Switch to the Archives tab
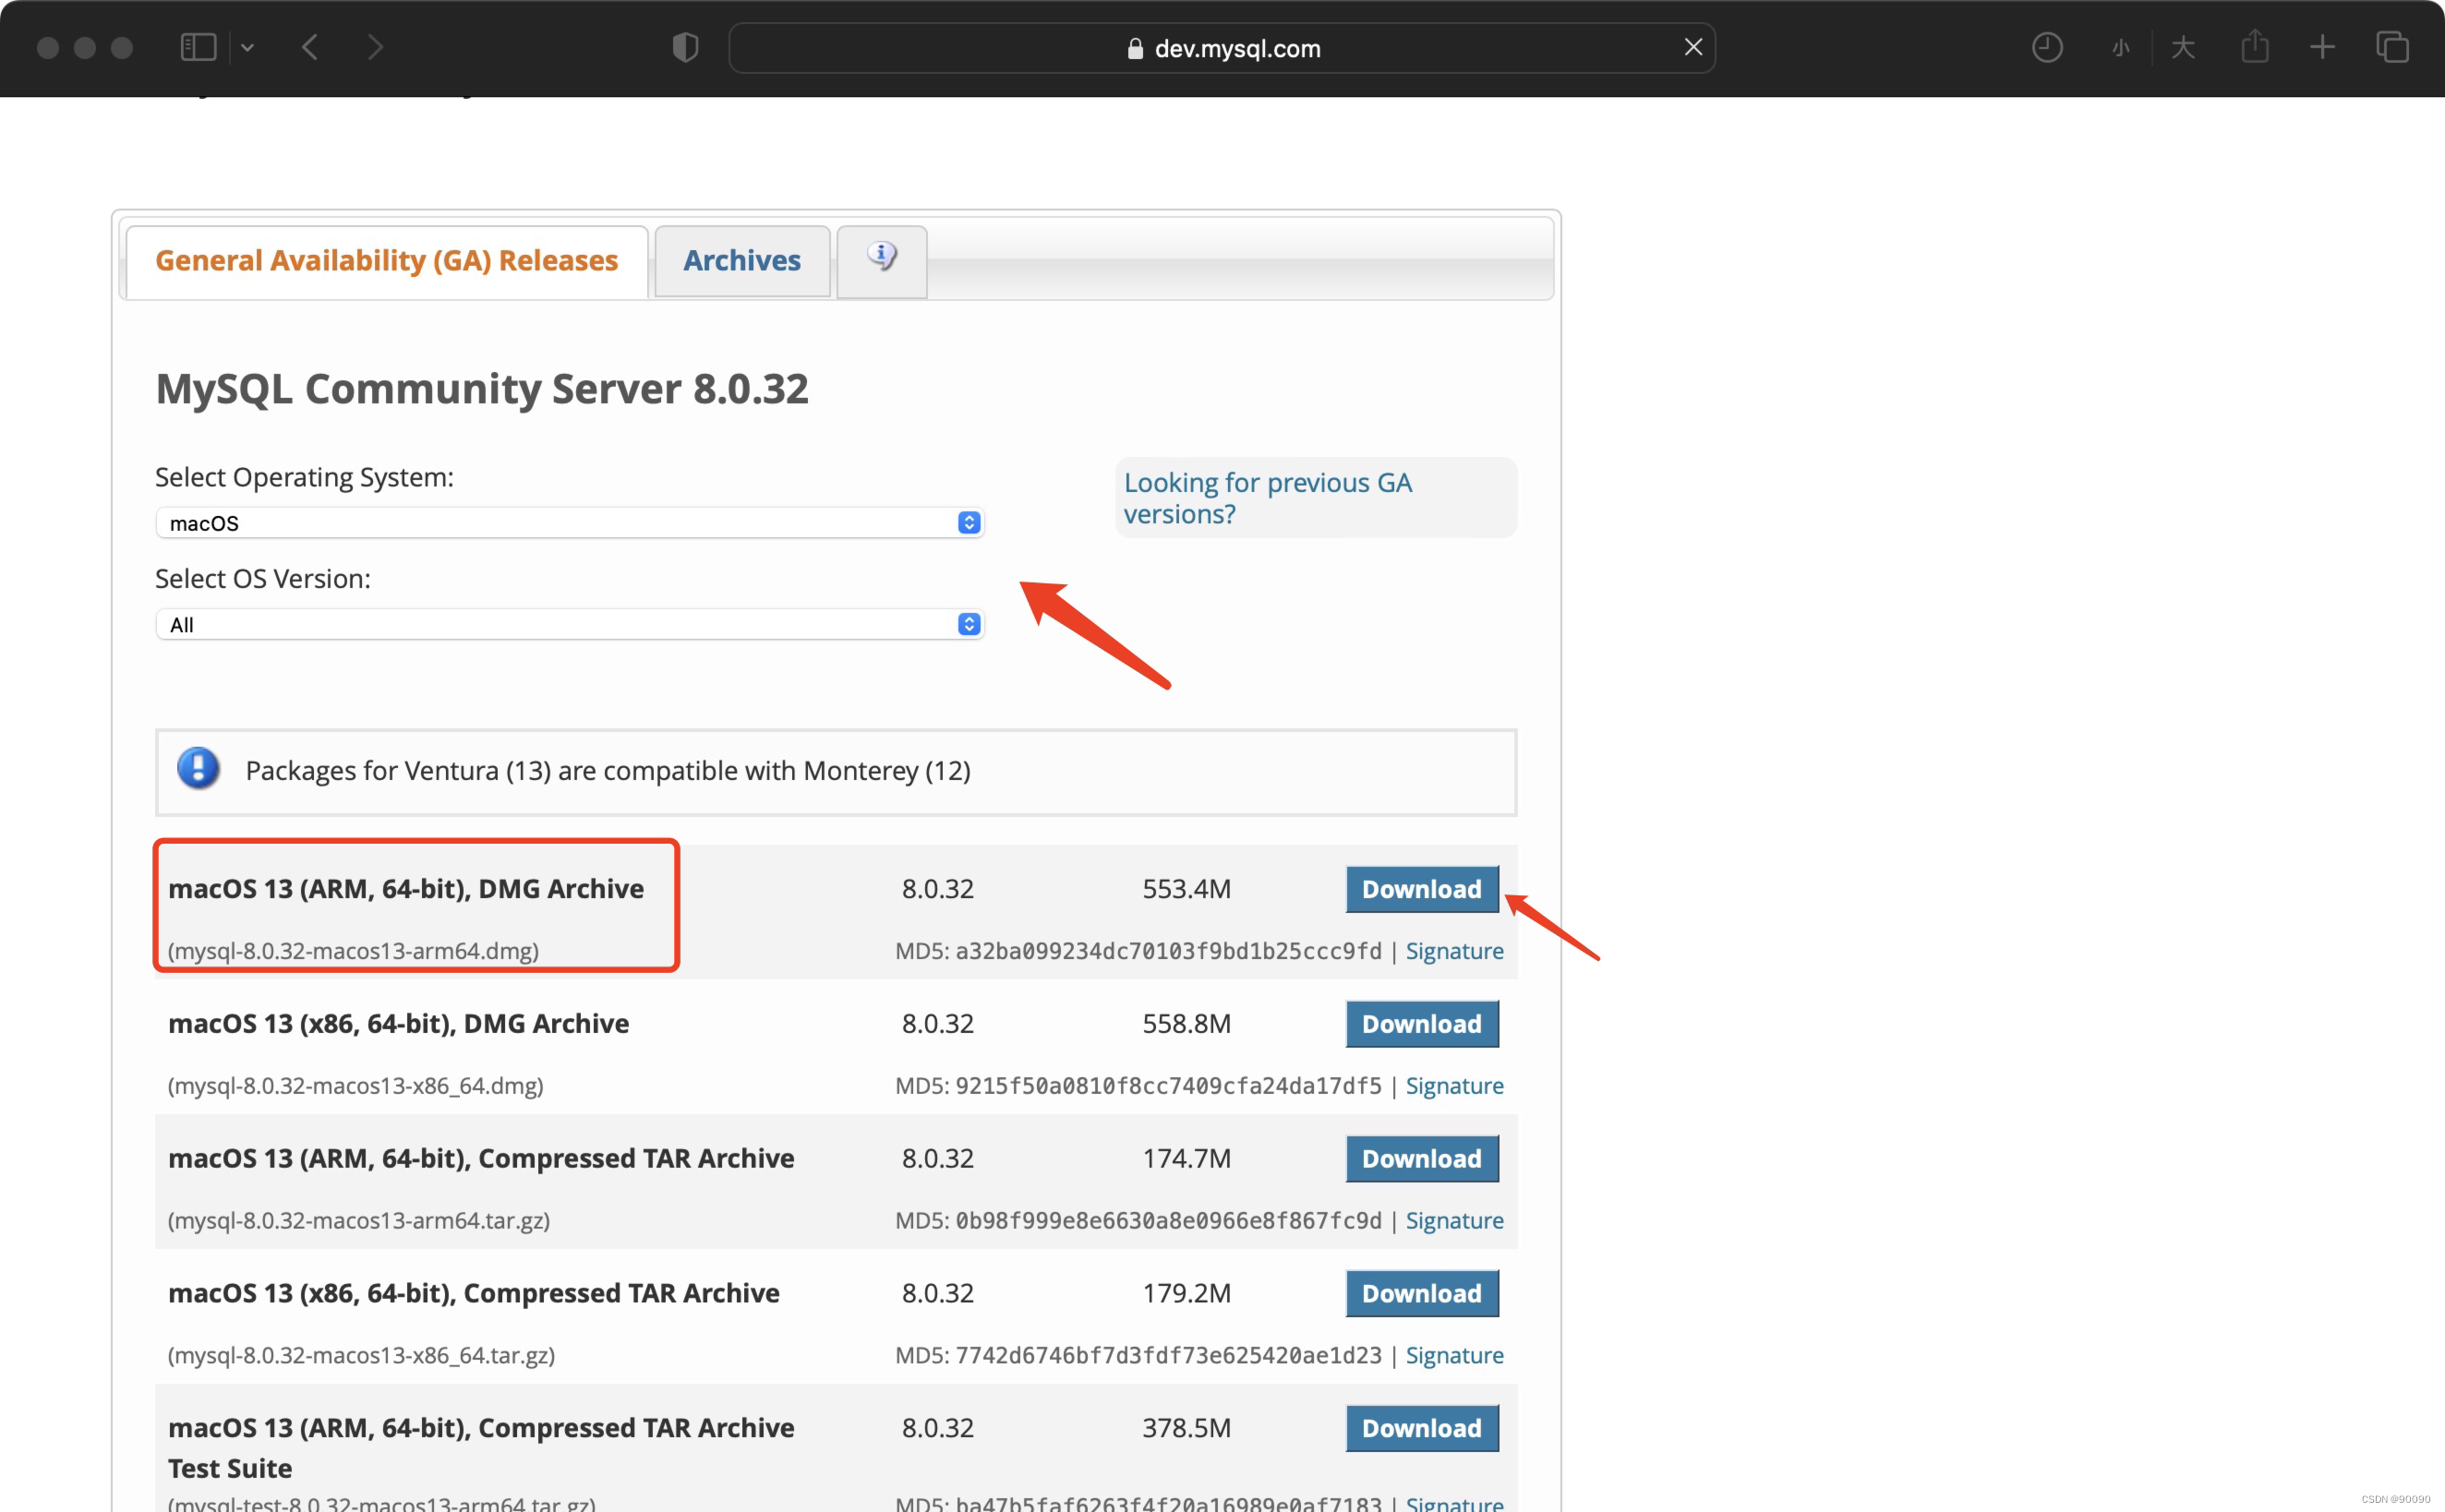The image size is (2445, 1512). point(741,261)
